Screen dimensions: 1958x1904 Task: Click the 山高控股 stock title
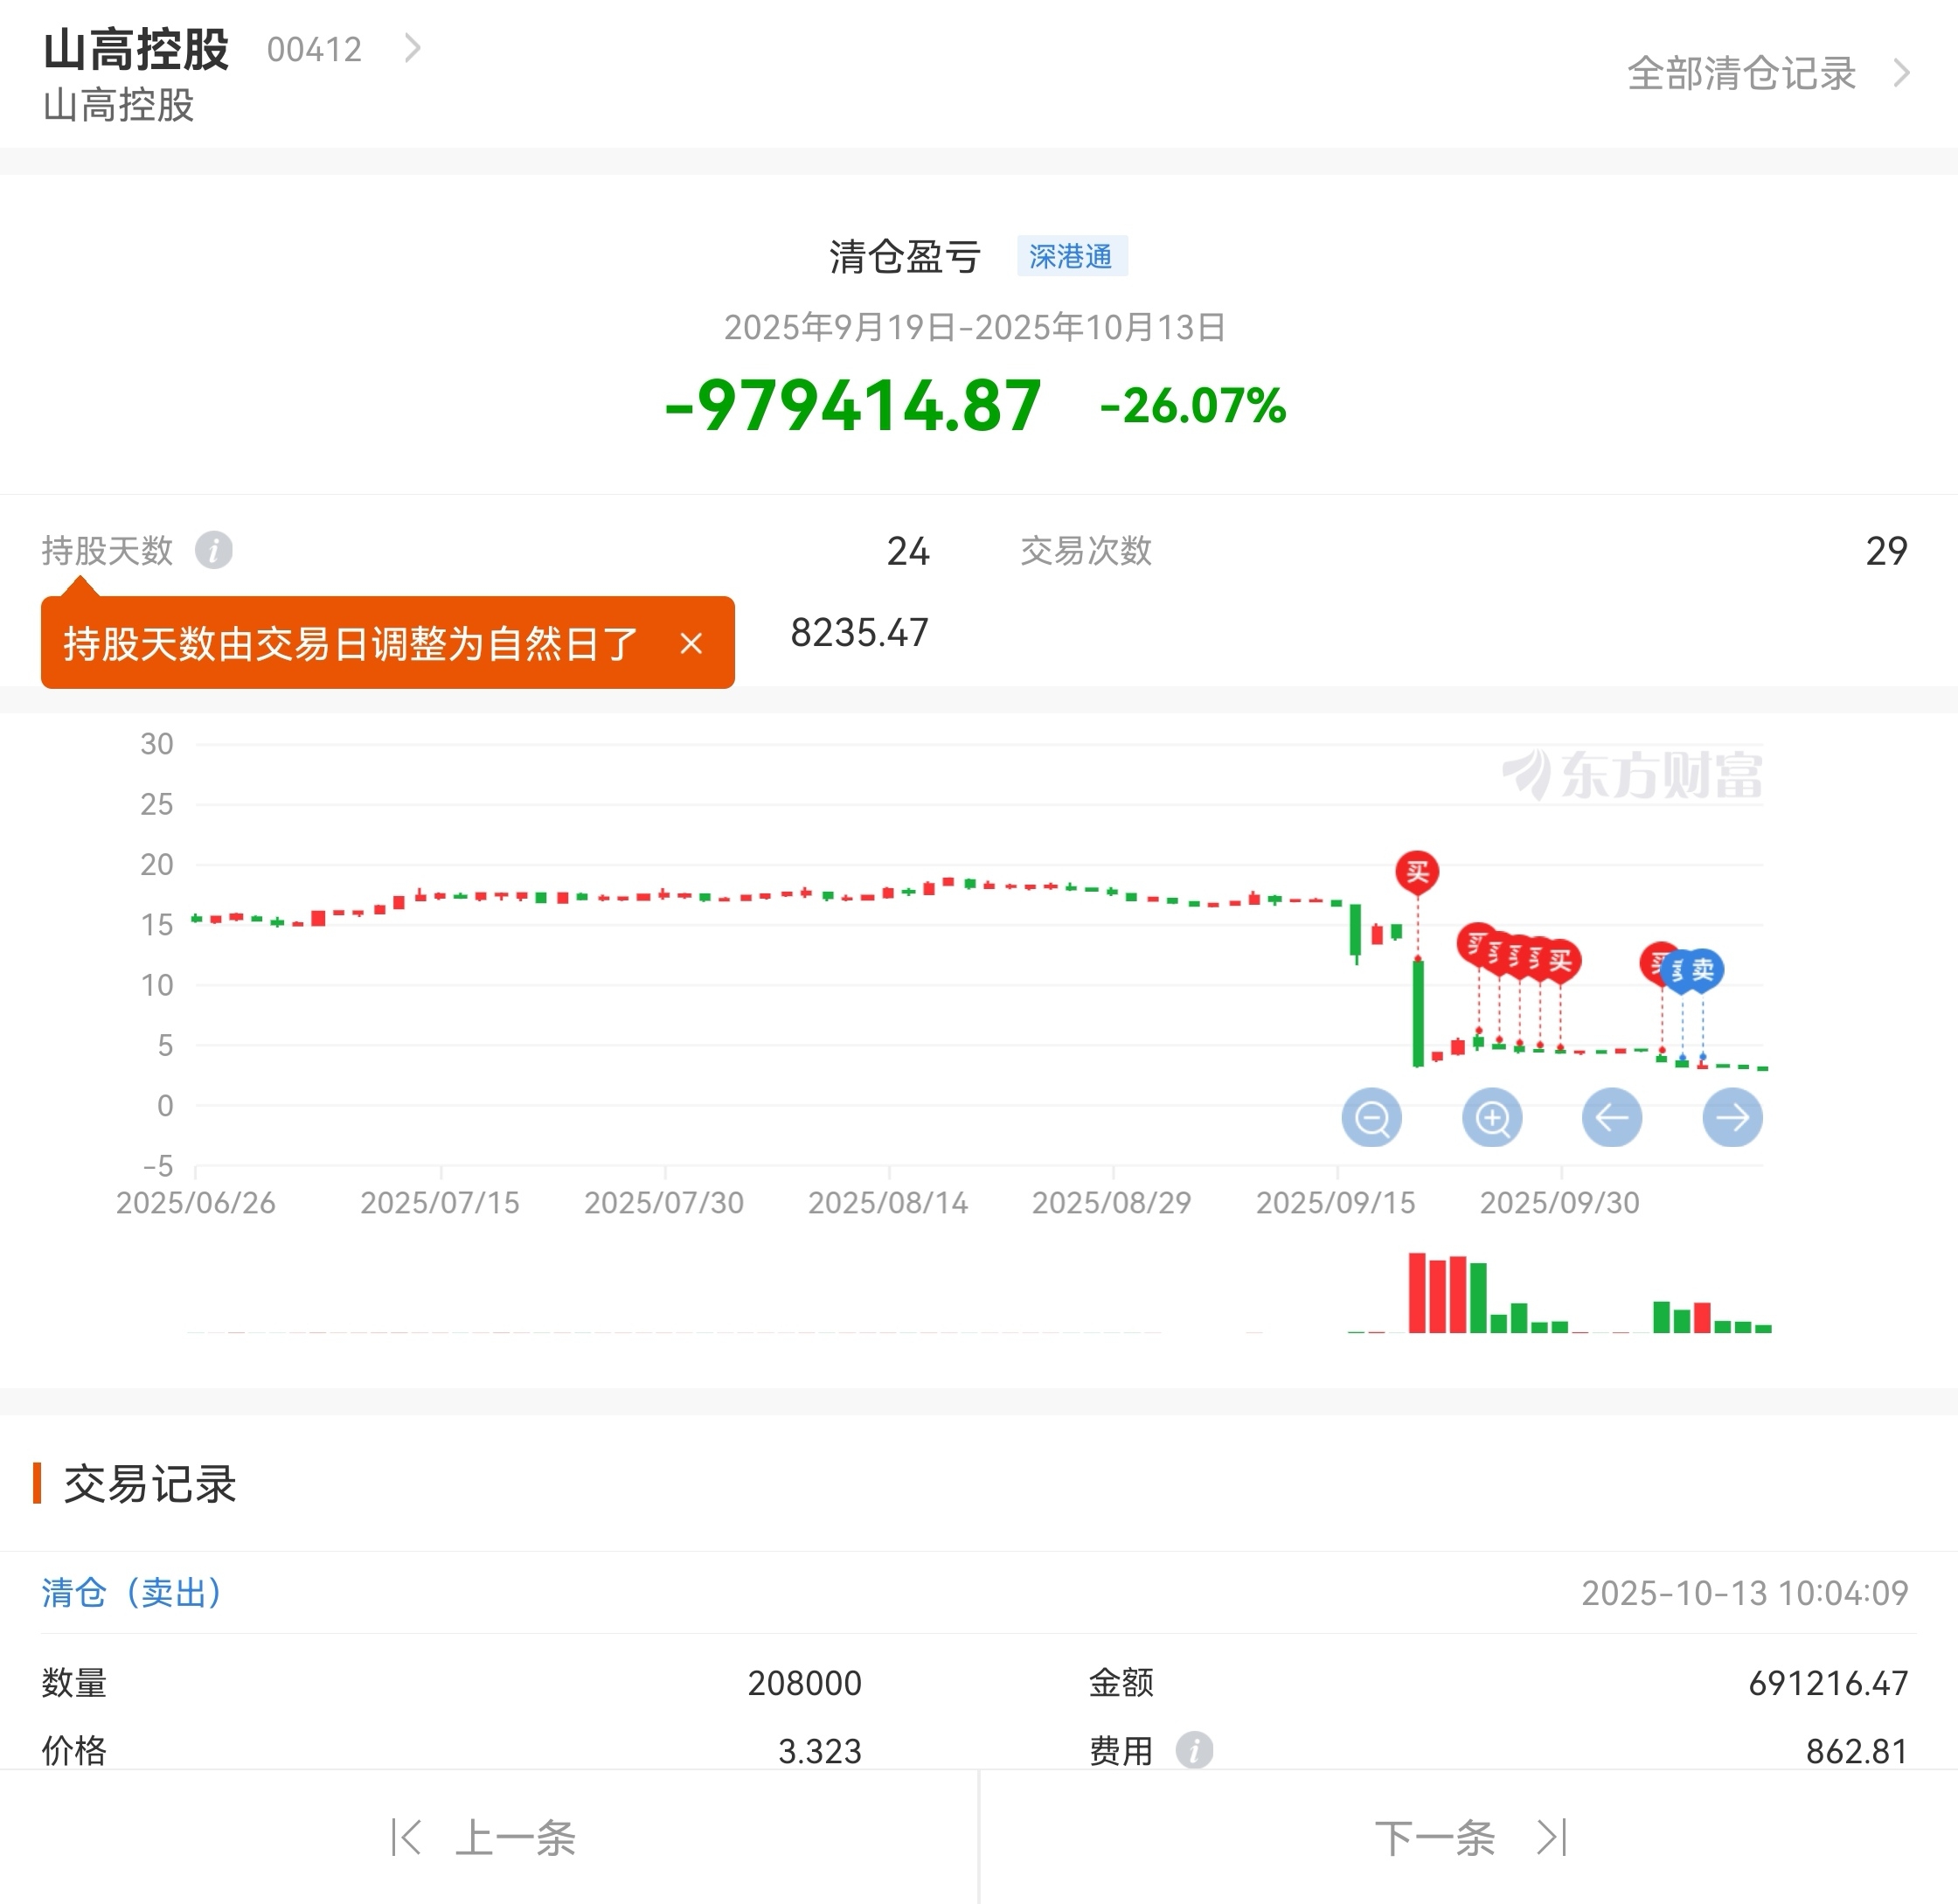137,49
